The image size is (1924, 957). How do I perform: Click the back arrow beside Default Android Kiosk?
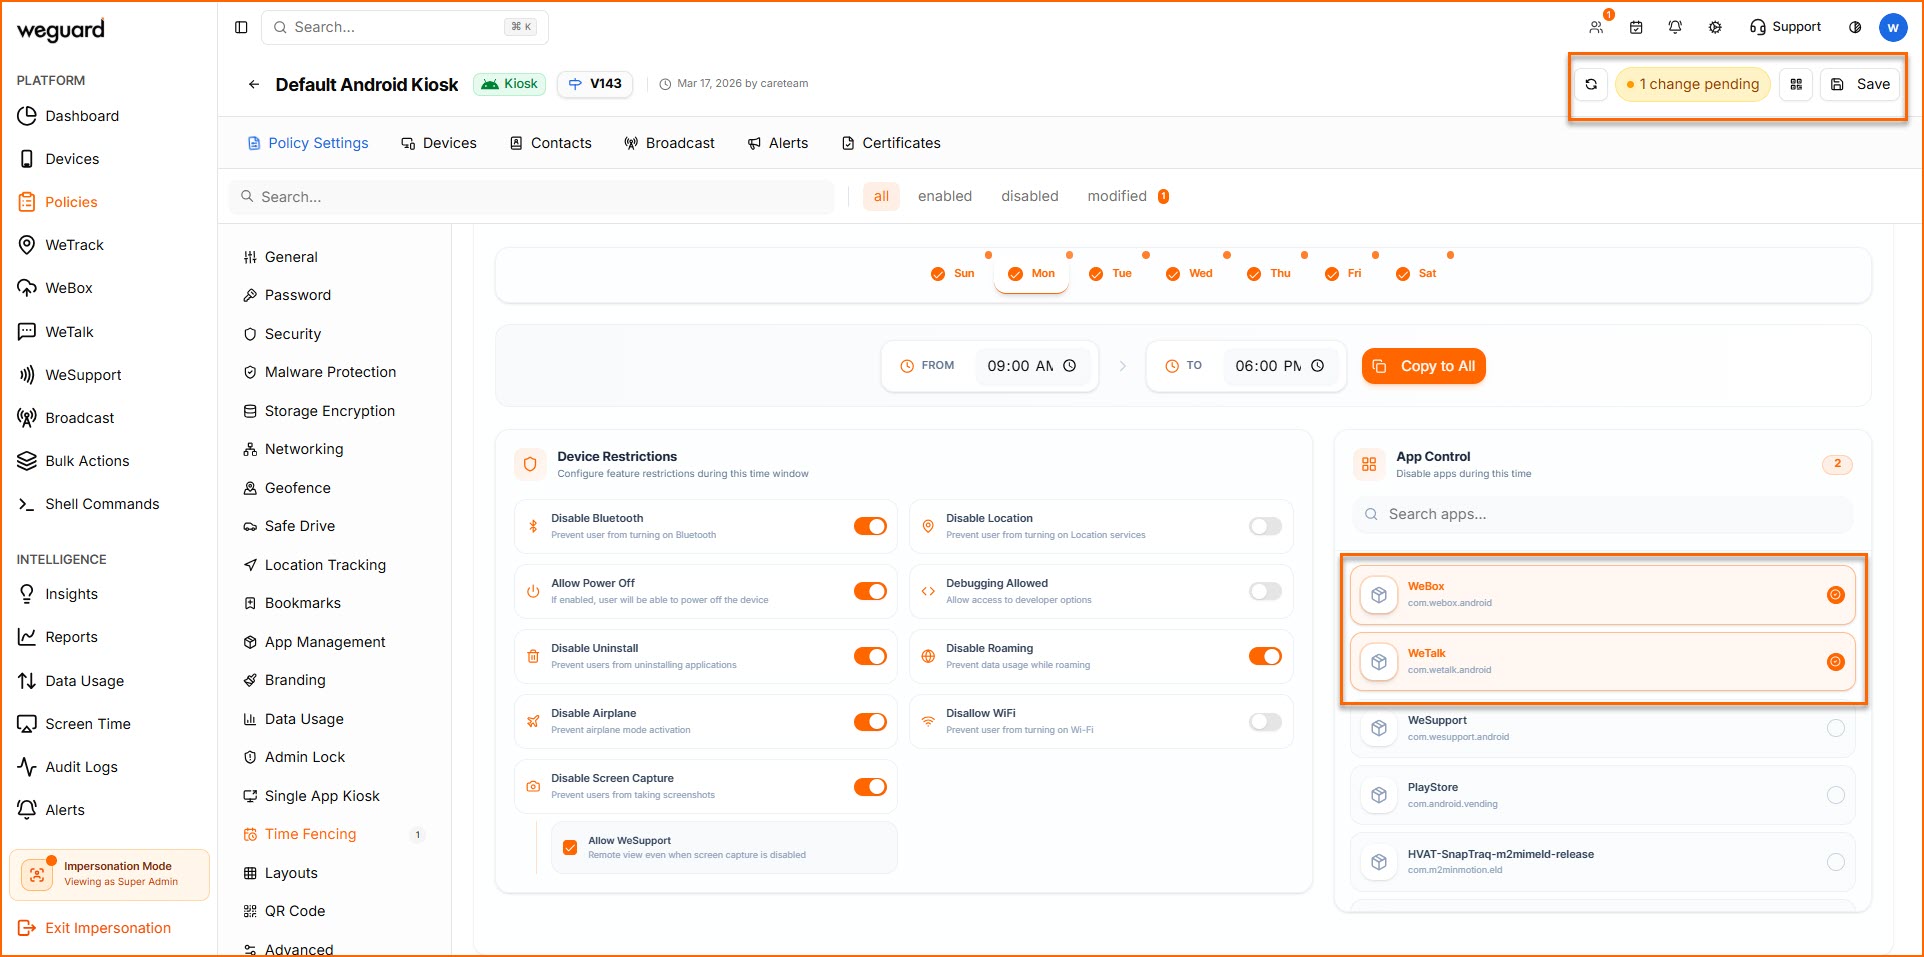(254, 85)
